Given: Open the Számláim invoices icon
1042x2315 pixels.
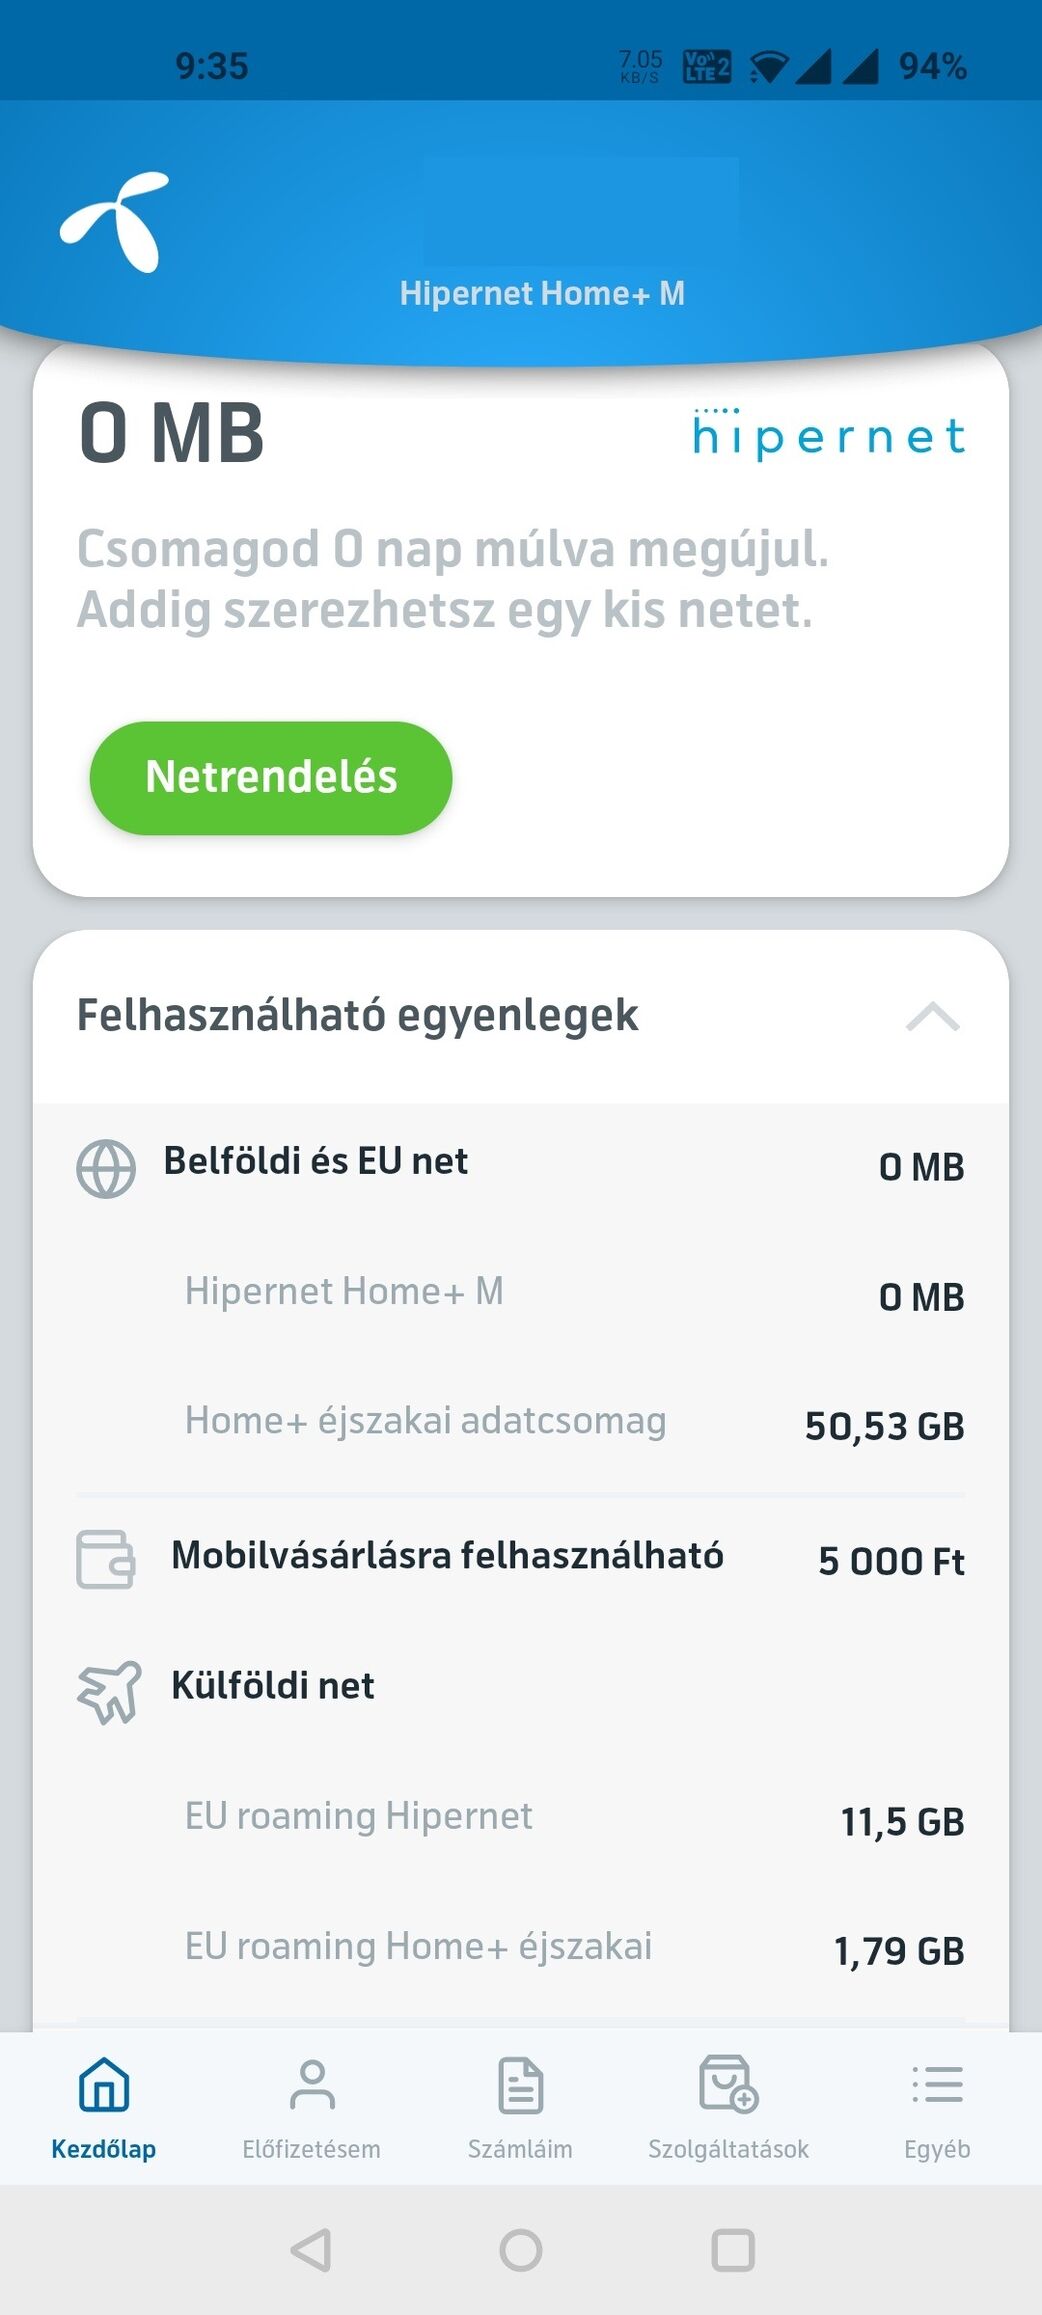Looking at the screenshot, I should pyautogui.click(x=520, y=2086).
